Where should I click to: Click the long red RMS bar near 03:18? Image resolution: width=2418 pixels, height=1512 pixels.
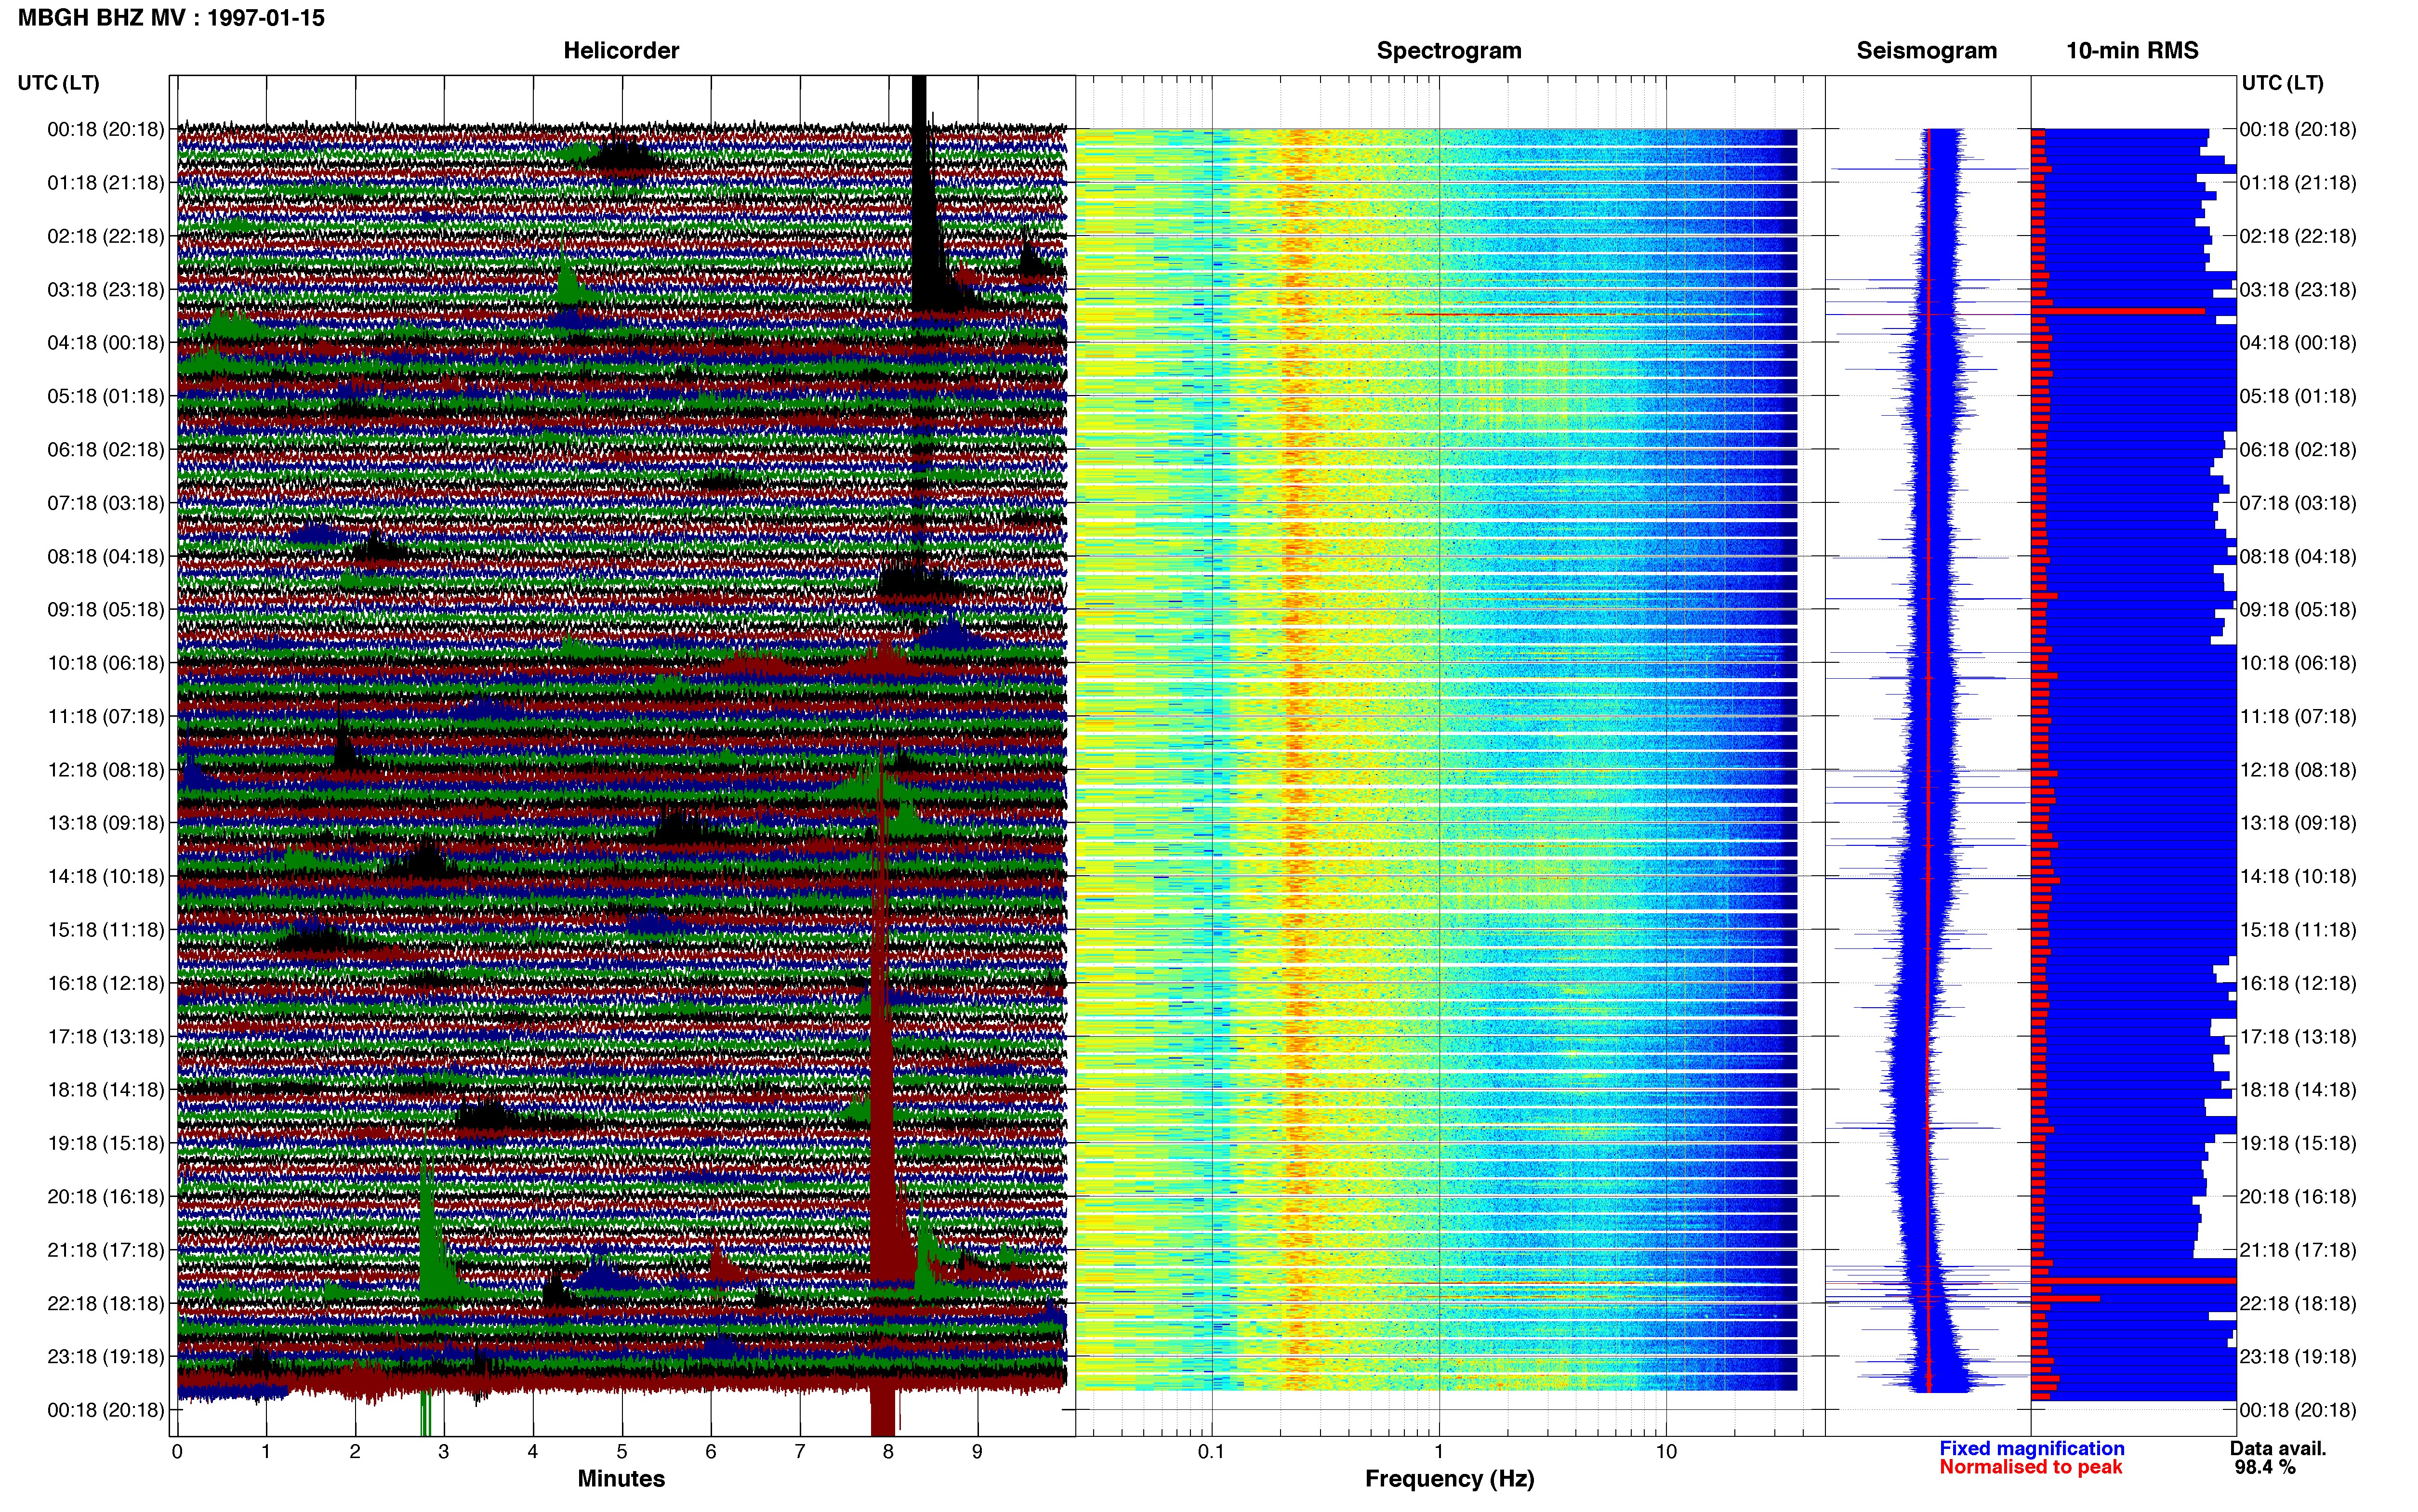[2118, 311]
